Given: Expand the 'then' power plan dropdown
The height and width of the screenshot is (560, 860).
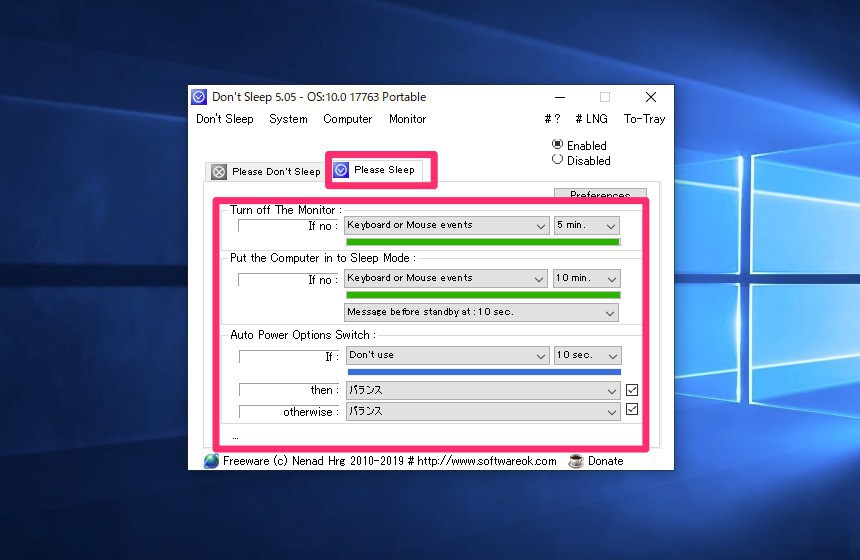Looking at the screenshot, I should pos(483,391).
